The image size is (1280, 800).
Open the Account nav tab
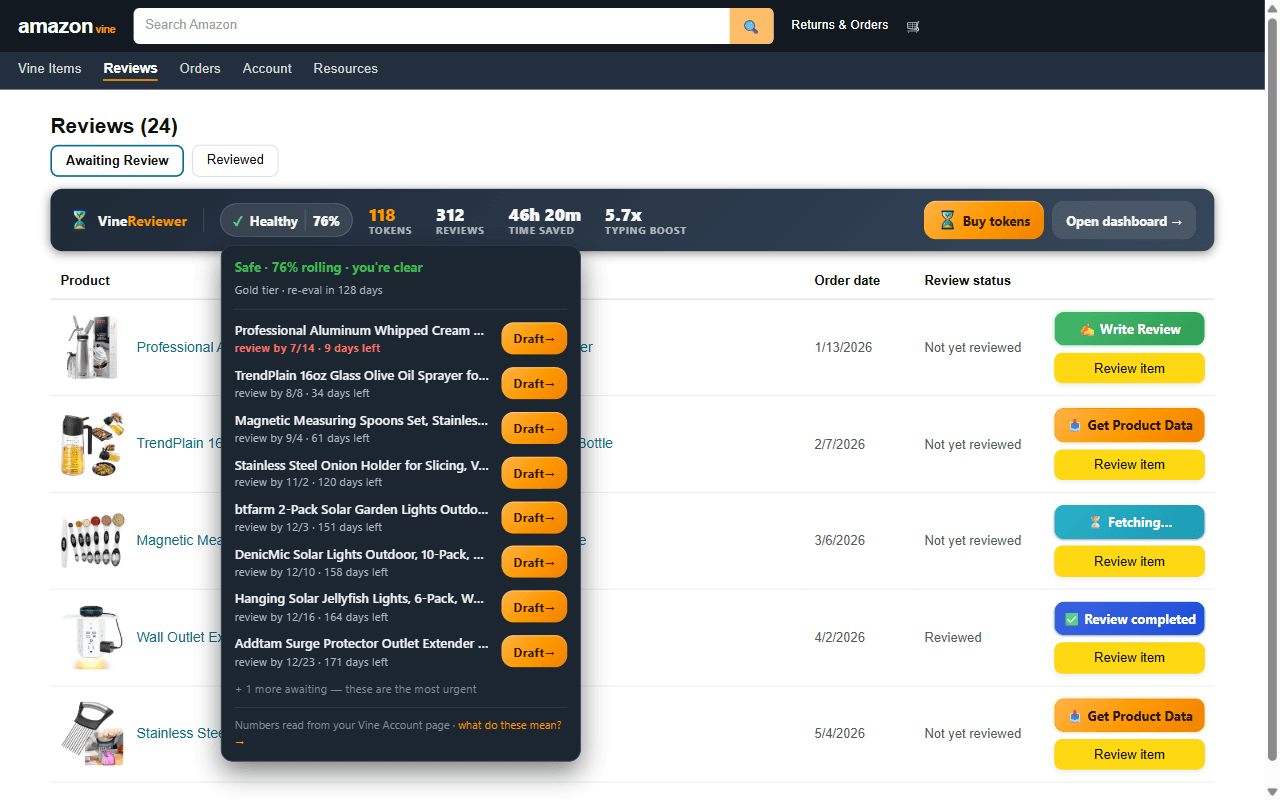click(x=267, y=69)
